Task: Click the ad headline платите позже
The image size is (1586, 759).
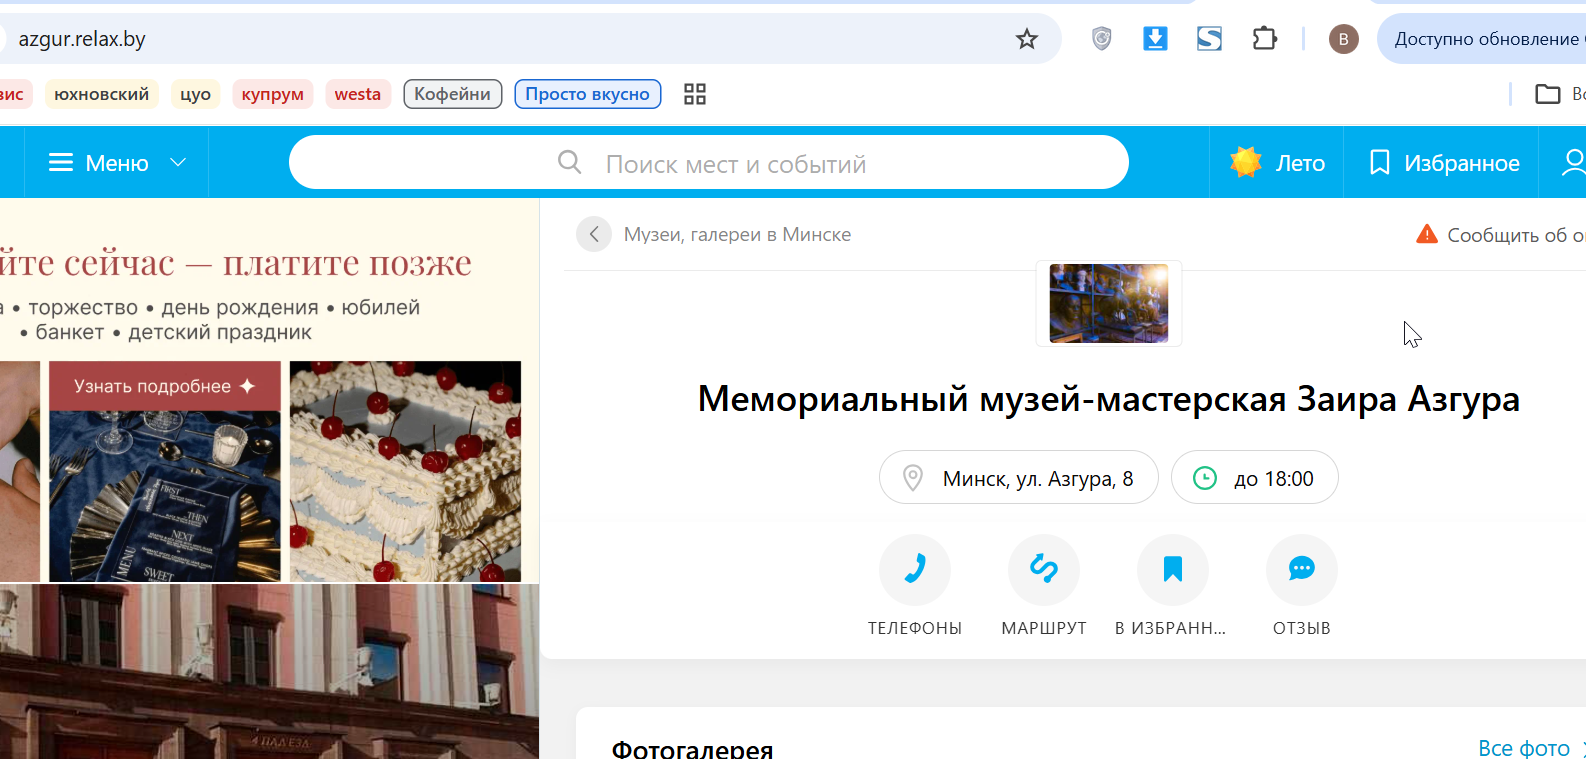Action: point(346,263)
